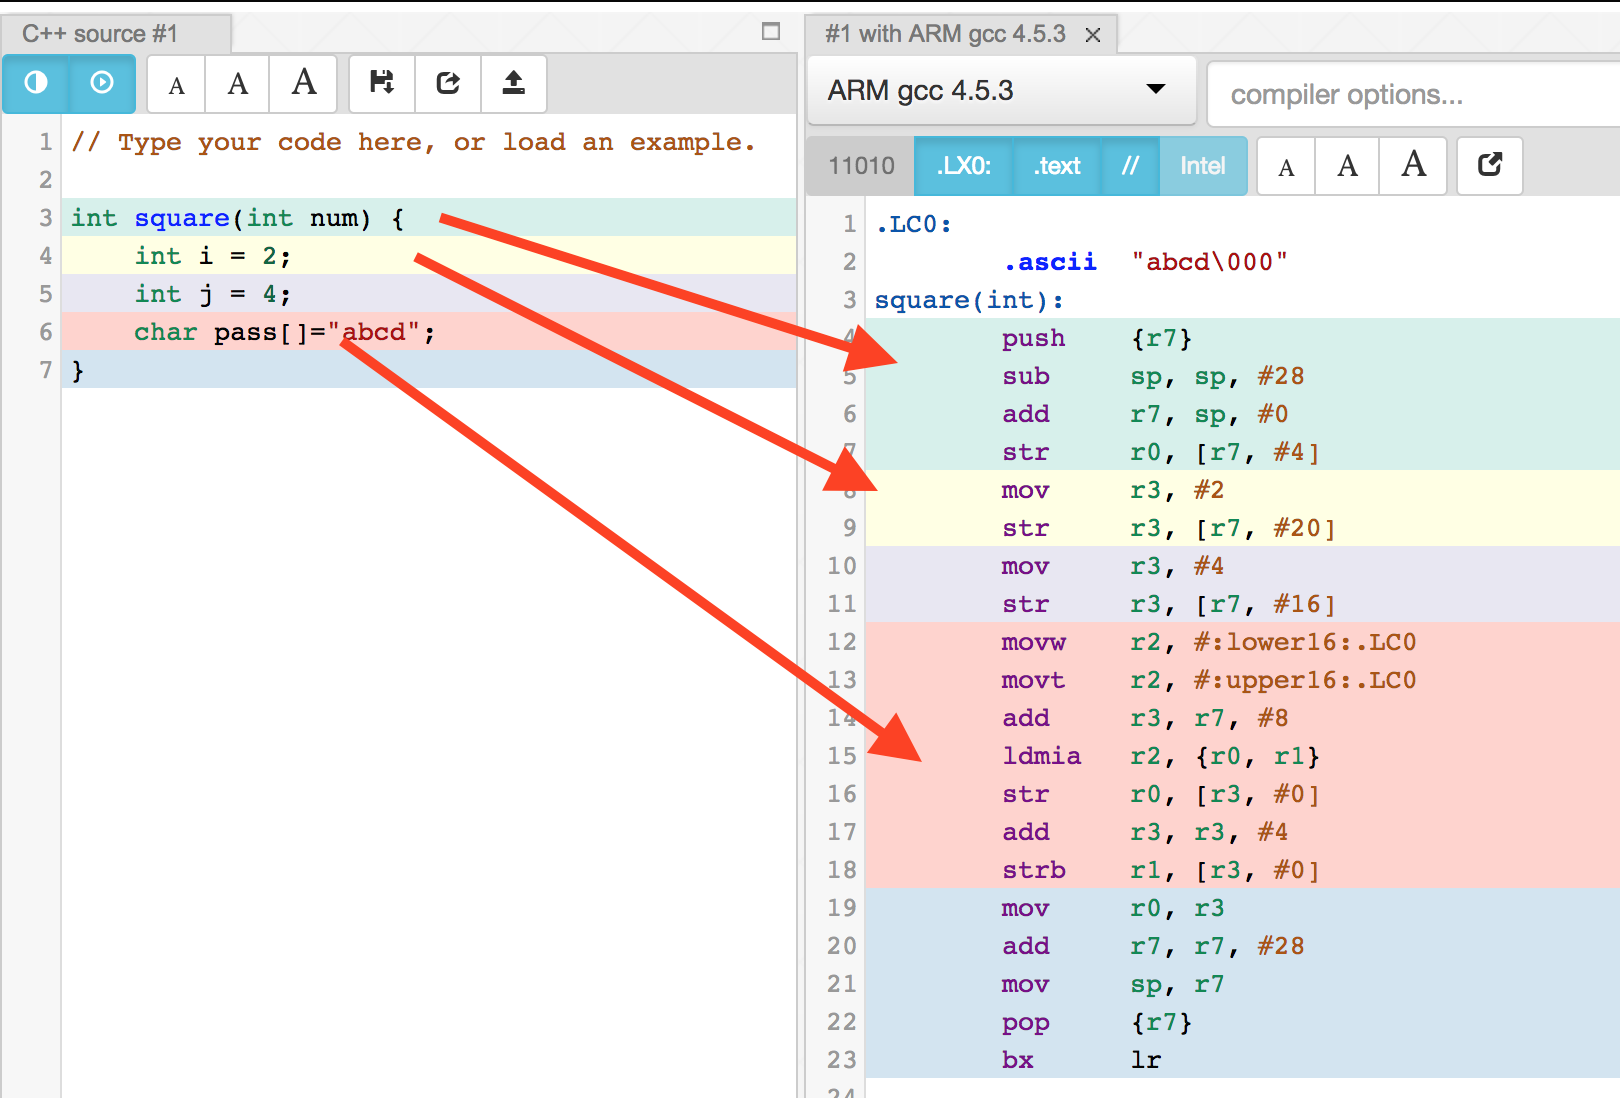Click share arrow icon in source toolbar

(x=448, y=83)
